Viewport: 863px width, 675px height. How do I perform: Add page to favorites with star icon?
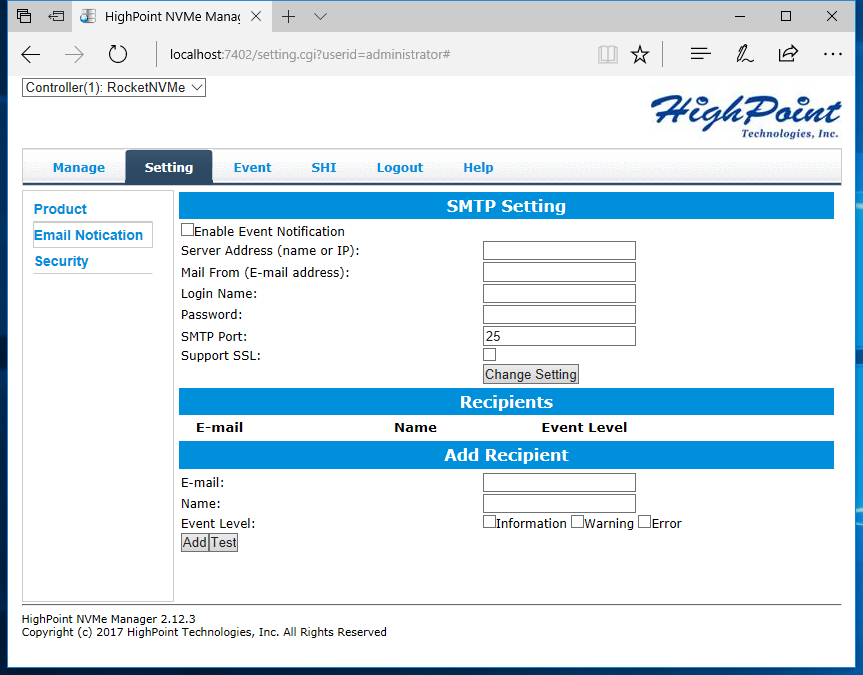[640, 54]
